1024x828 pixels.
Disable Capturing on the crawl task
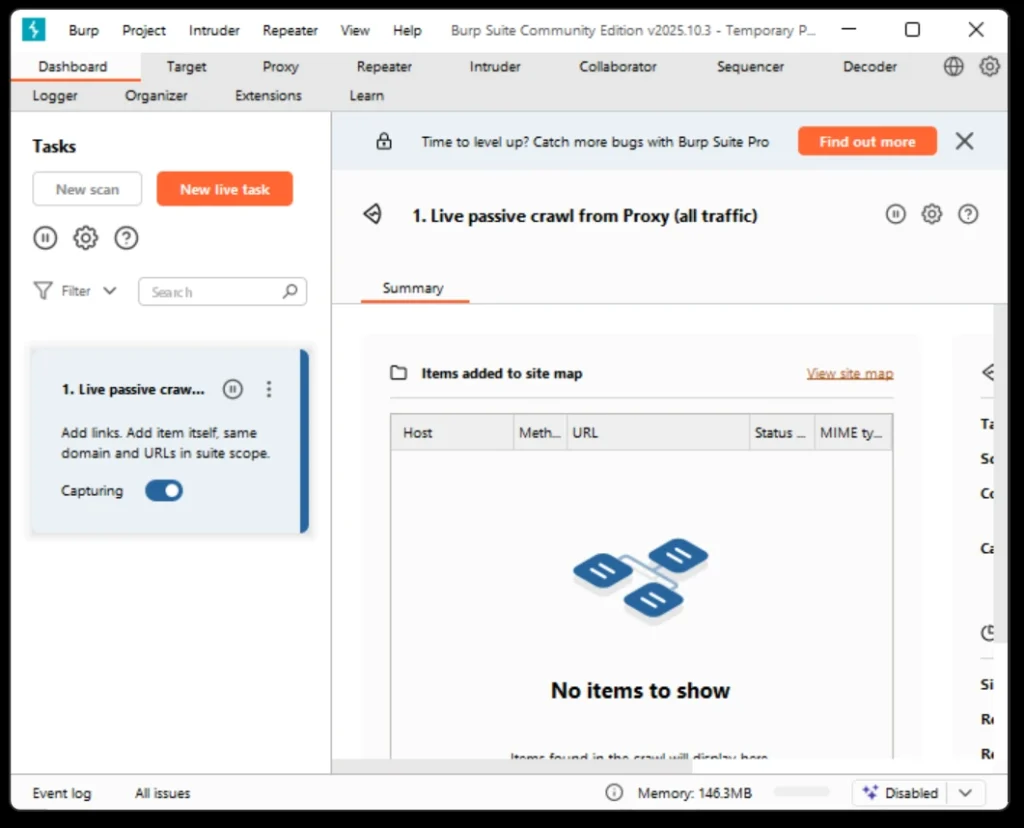click(x=163, y=491)
